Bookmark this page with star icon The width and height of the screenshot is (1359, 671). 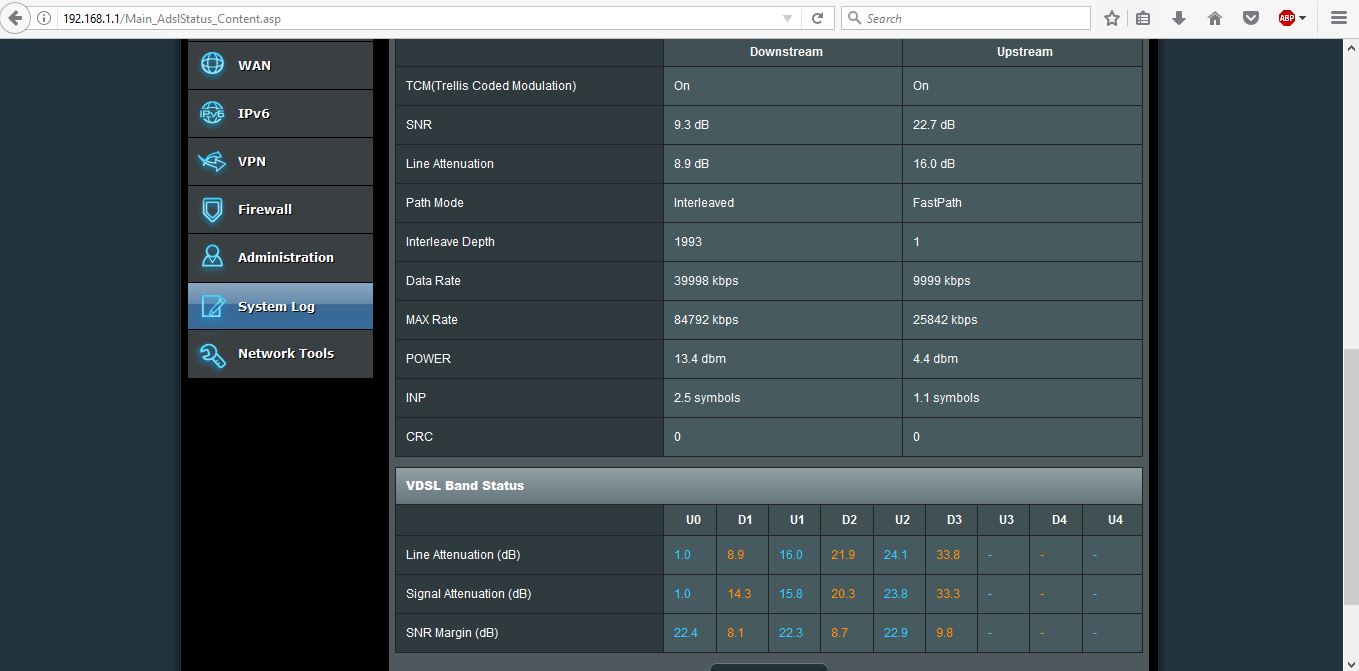coord(1112,18)
